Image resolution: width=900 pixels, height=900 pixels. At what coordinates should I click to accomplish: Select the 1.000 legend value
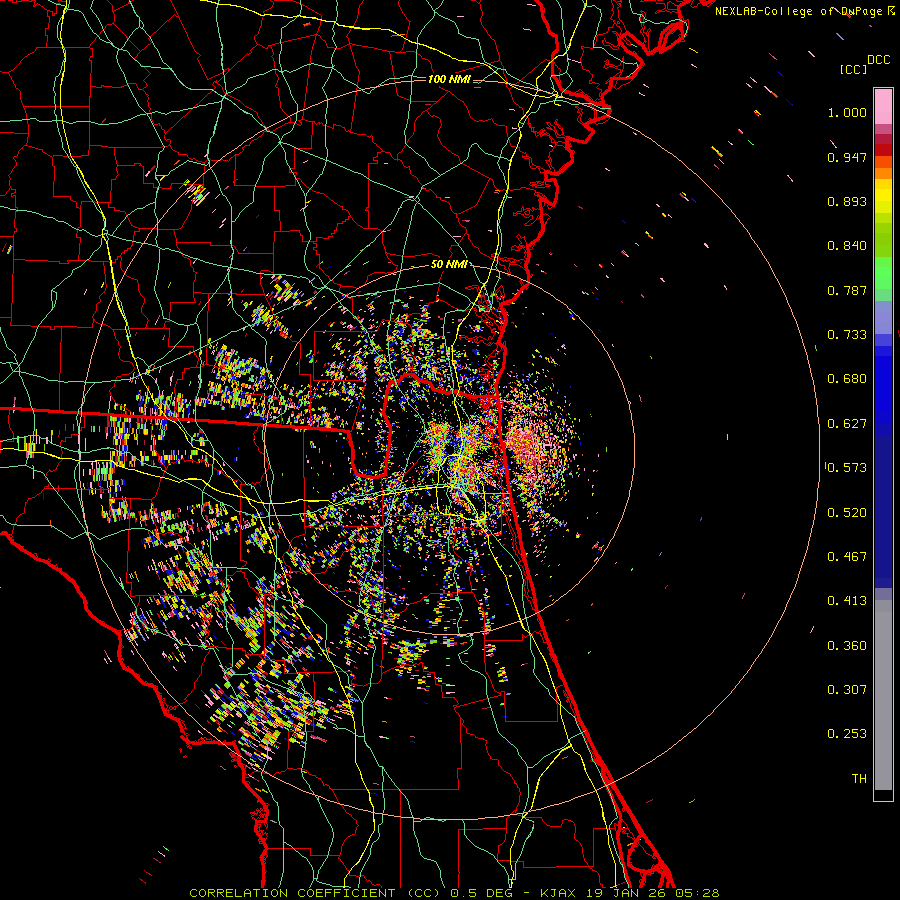point(847,112)
